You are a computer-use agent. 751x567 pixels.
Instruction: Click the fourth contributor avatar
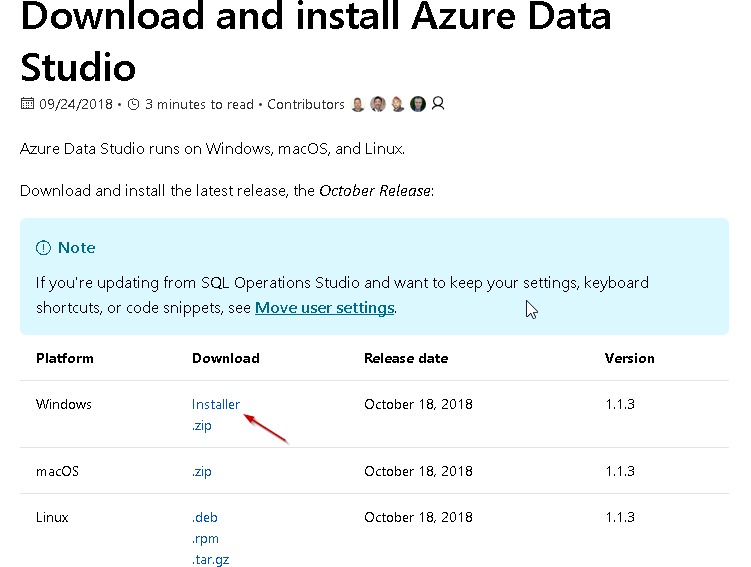coord(418,104)
